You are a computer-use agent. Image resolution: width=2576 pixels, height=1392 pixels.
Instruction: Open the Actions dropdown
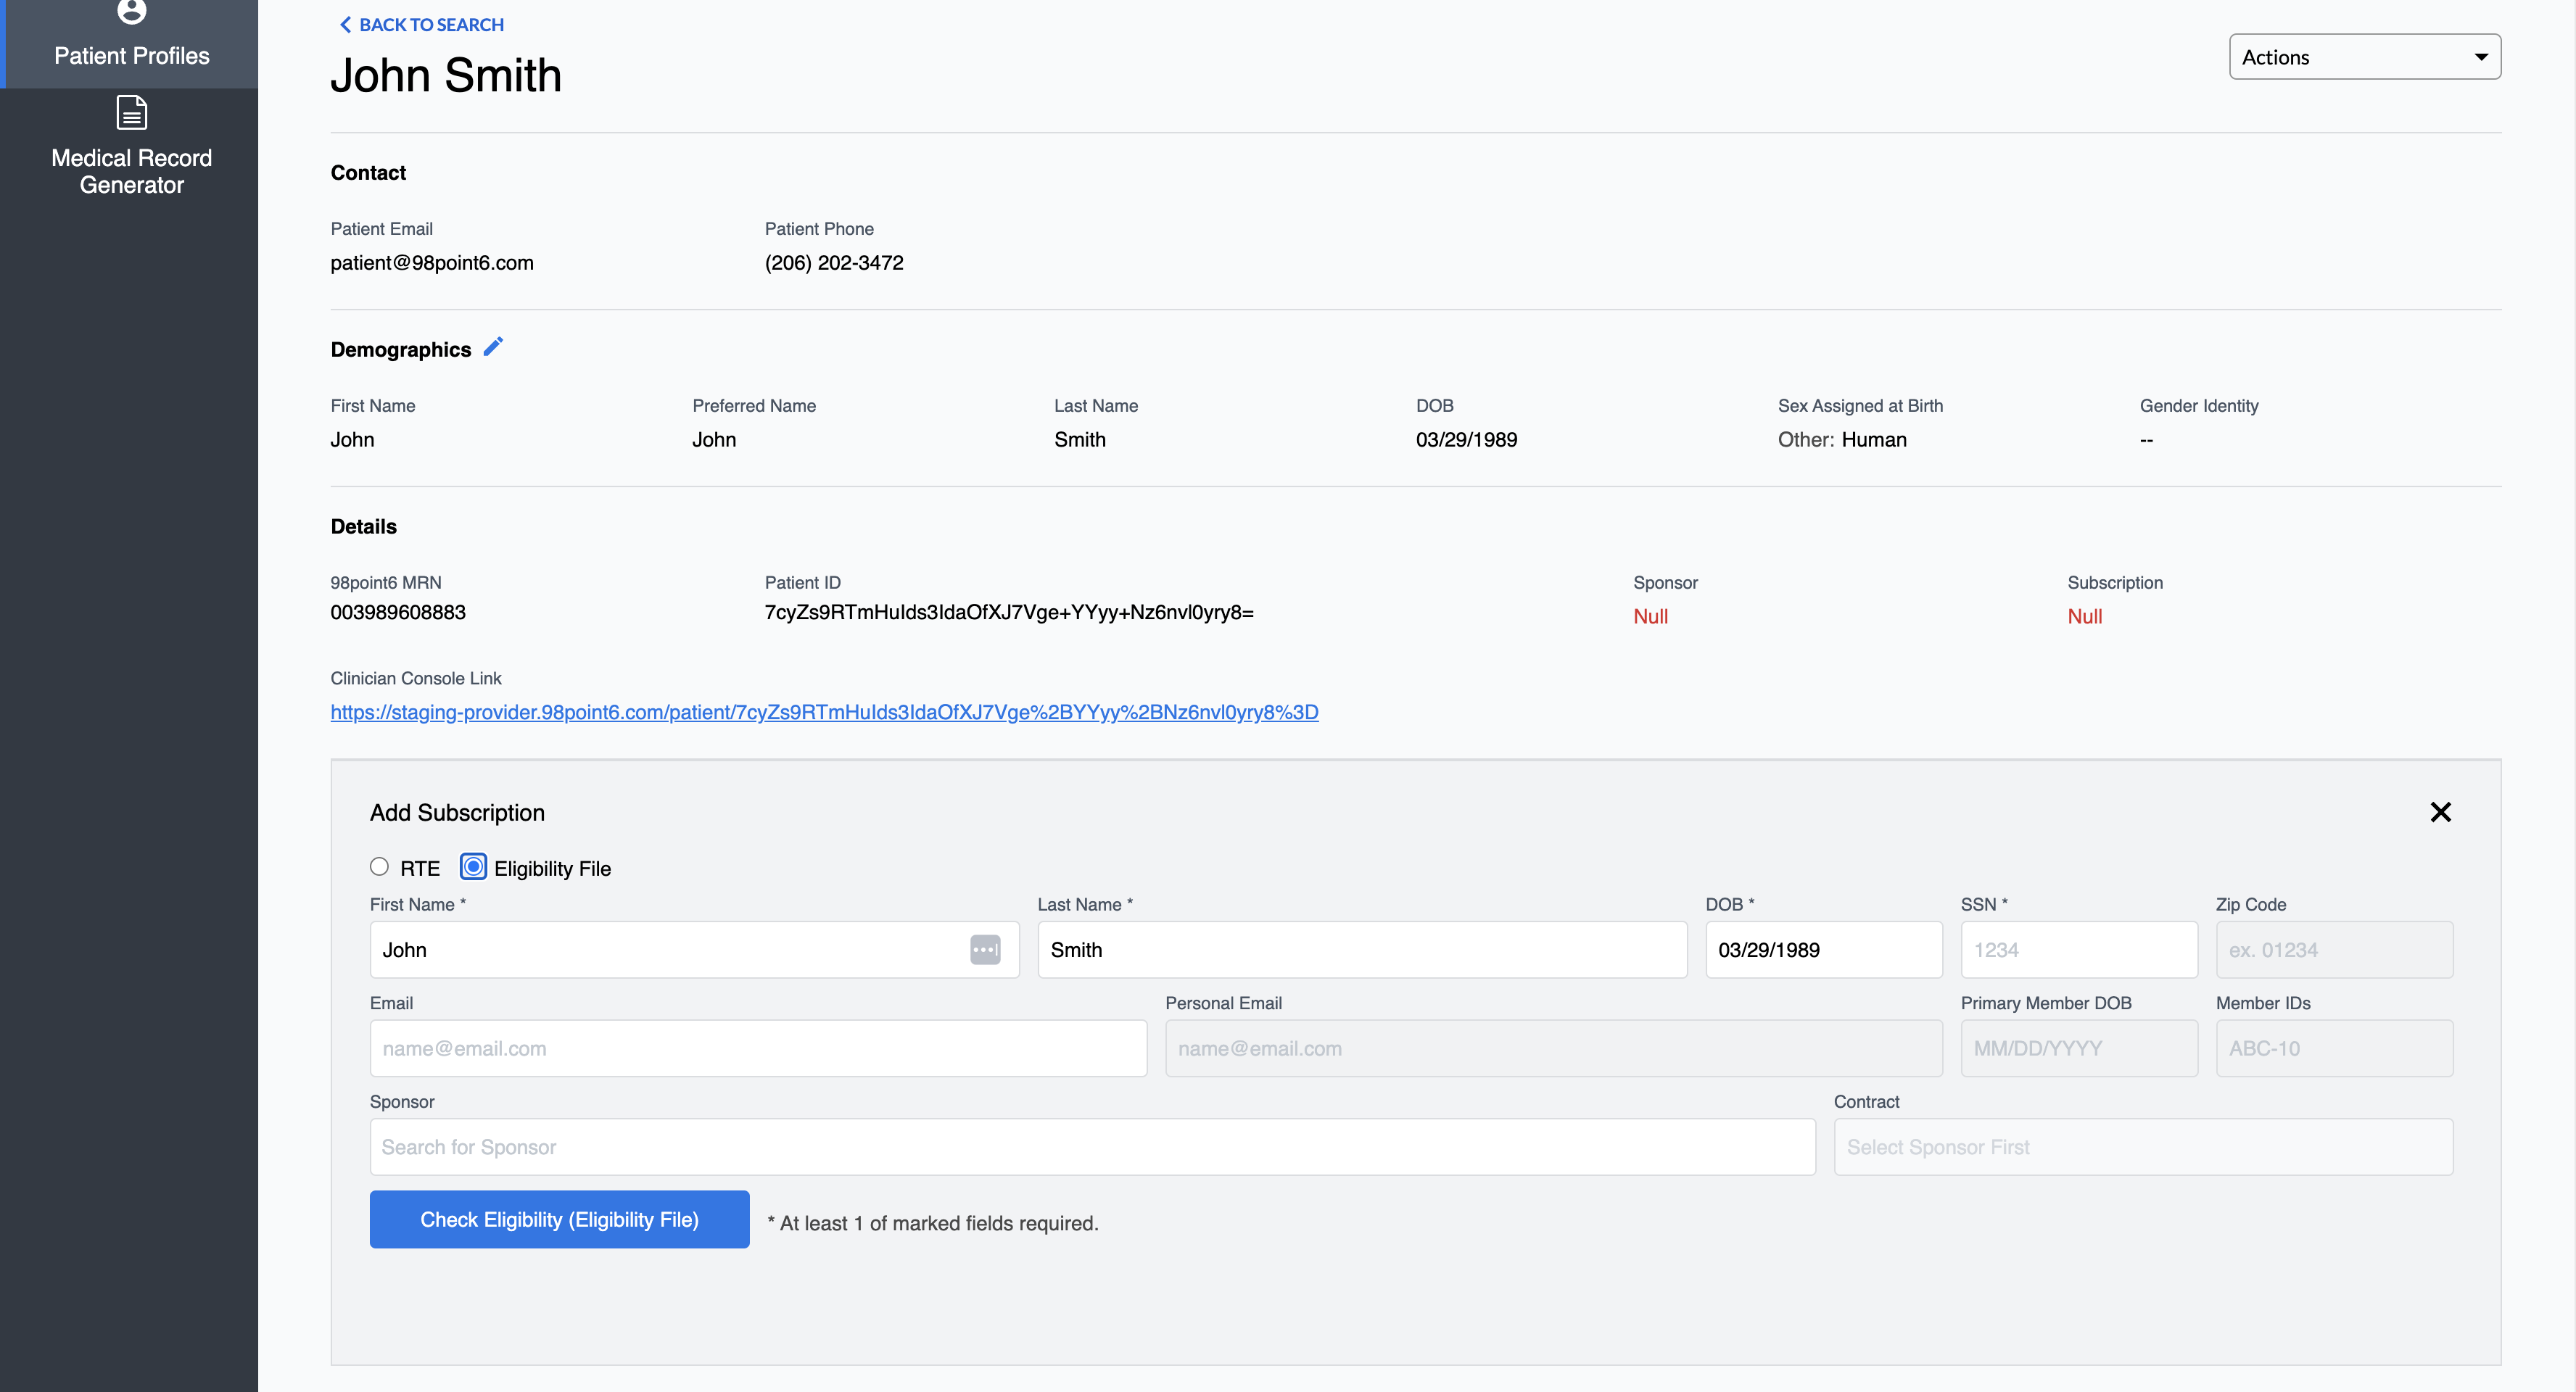pyautogui.click(x=2364, y=57)
